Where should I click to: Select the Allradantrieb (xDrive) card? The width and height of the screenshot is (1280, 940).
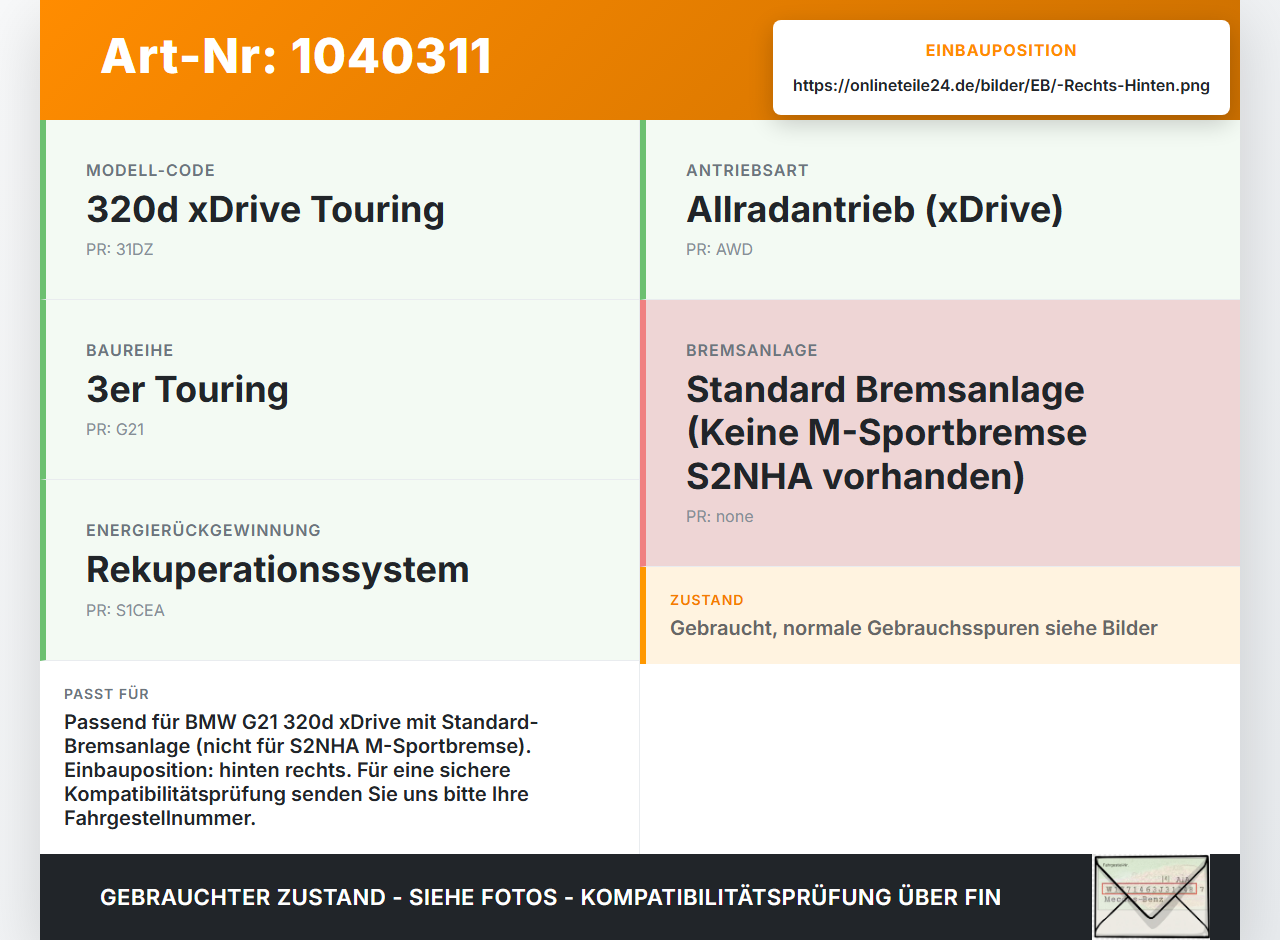click(x=940, y=210)
